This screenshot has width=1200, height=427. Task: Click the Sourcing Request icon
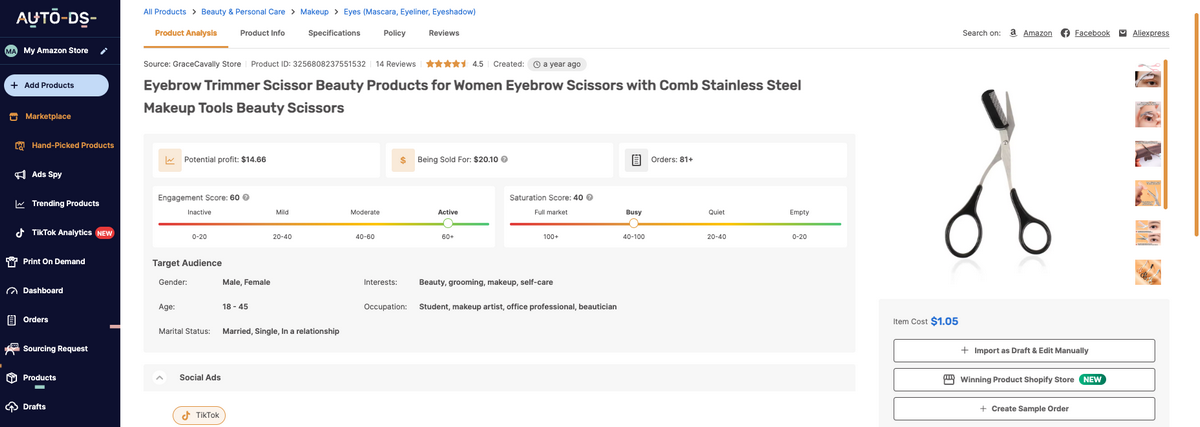pos(12,349)
